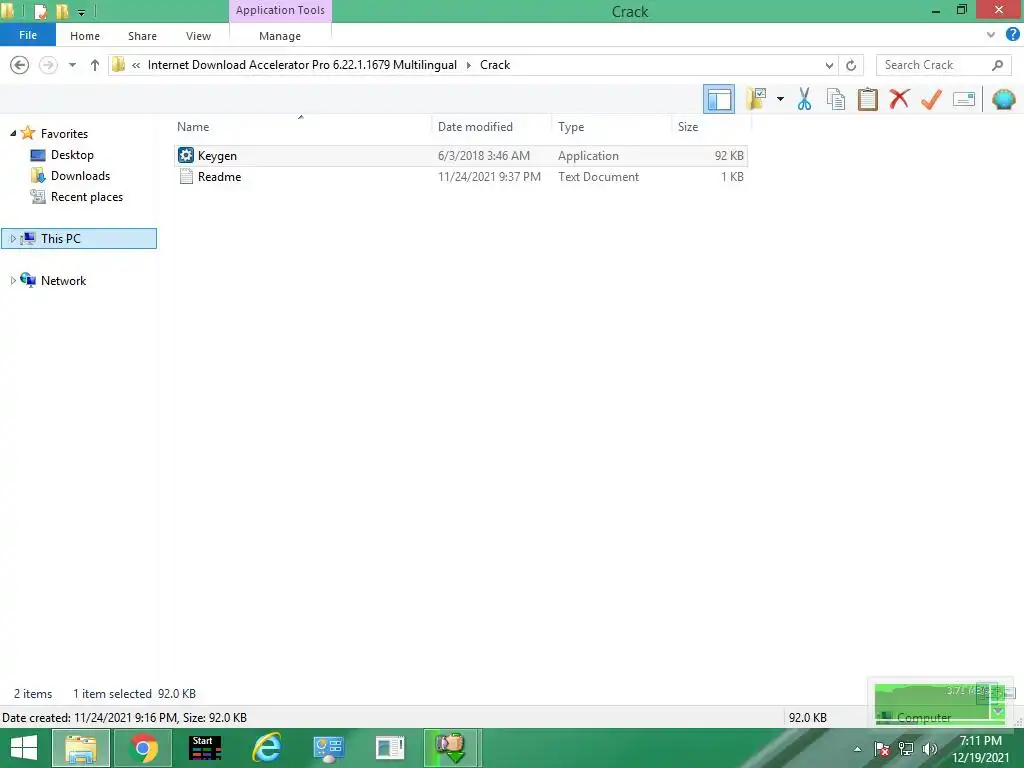This screenshot has width=1024, height=768.
Task: Click File Explorer on the taskbar
Action: 80,748
